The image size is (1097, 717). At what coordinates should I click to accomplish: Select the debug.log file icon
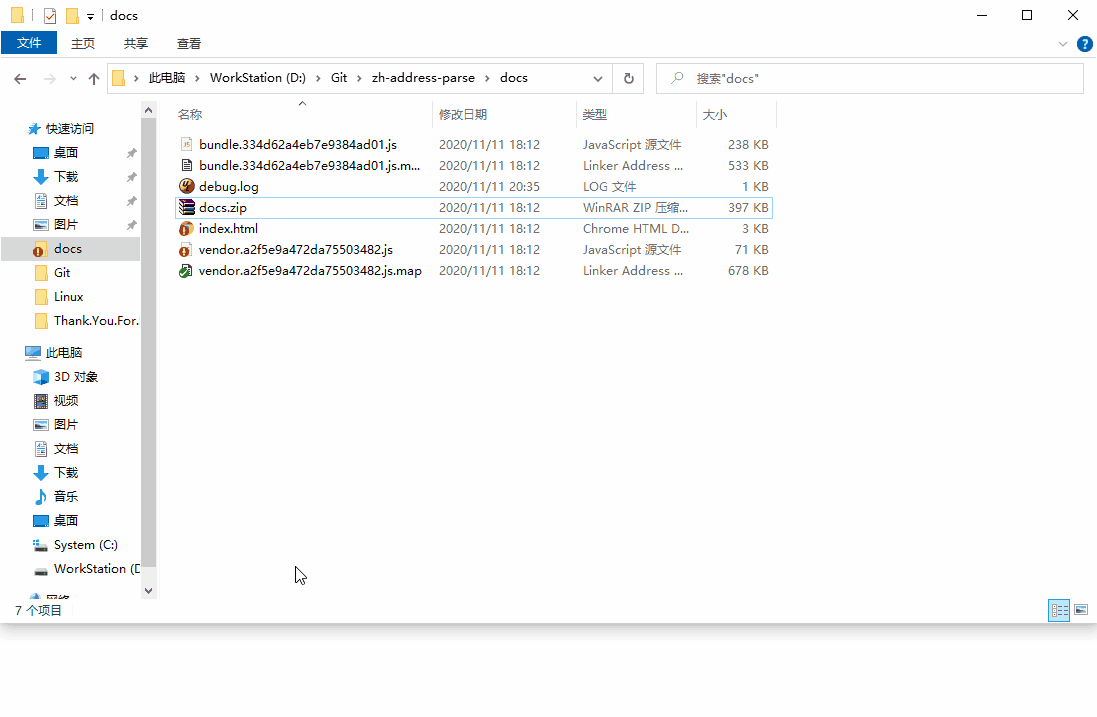[x=186, y=186]
